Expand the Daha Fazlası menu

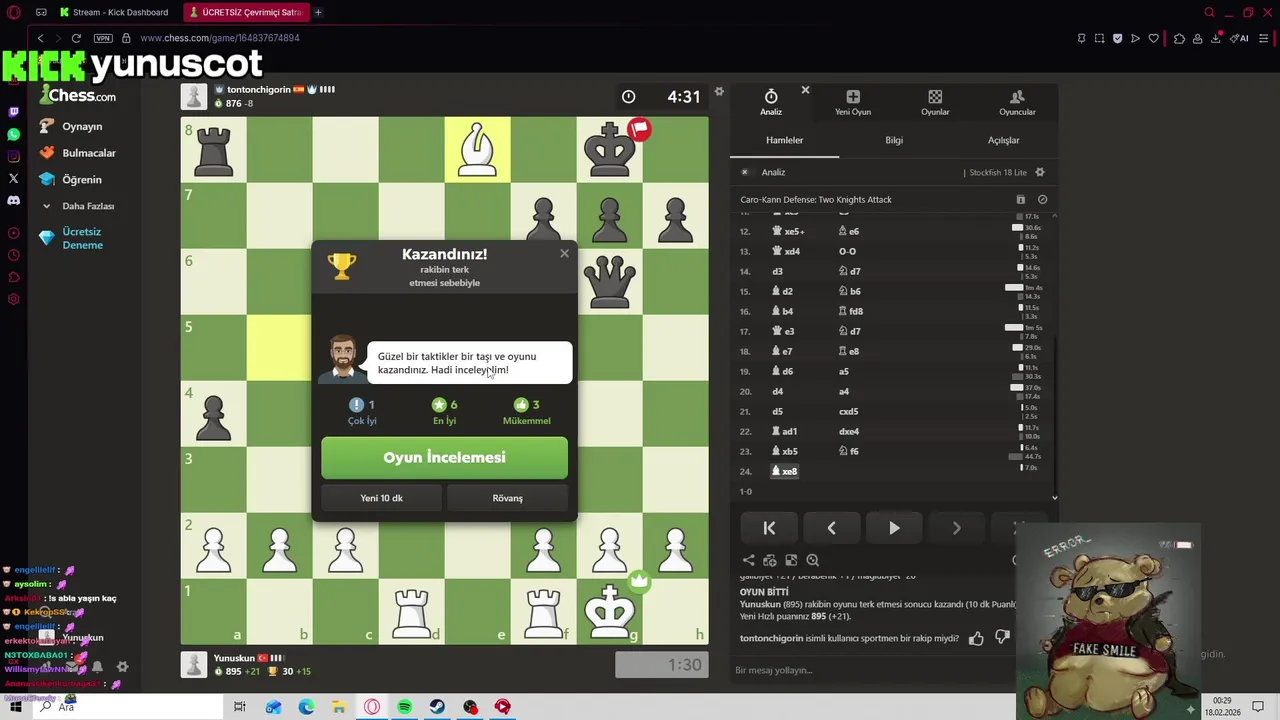point(79,206)
